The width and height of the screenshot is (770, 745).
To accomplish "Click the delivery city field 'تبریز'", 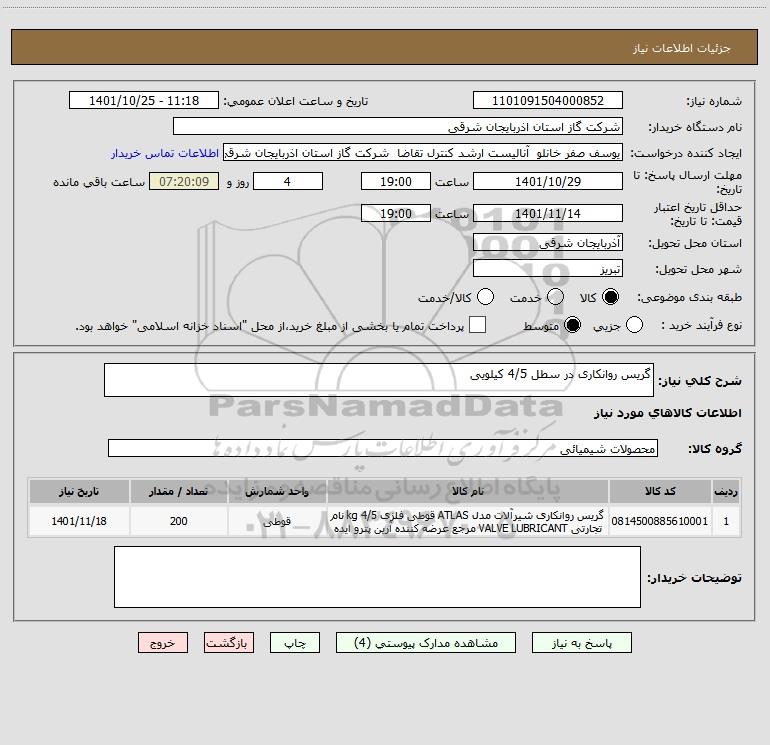I will 548,269.
